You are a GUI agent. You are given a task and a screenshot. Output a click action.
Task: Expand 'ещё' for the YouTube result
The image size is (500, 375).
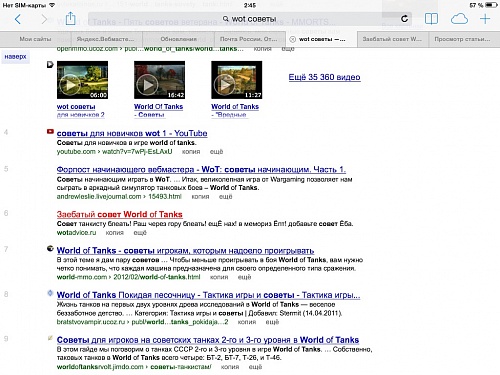click(x=216, y=152)
